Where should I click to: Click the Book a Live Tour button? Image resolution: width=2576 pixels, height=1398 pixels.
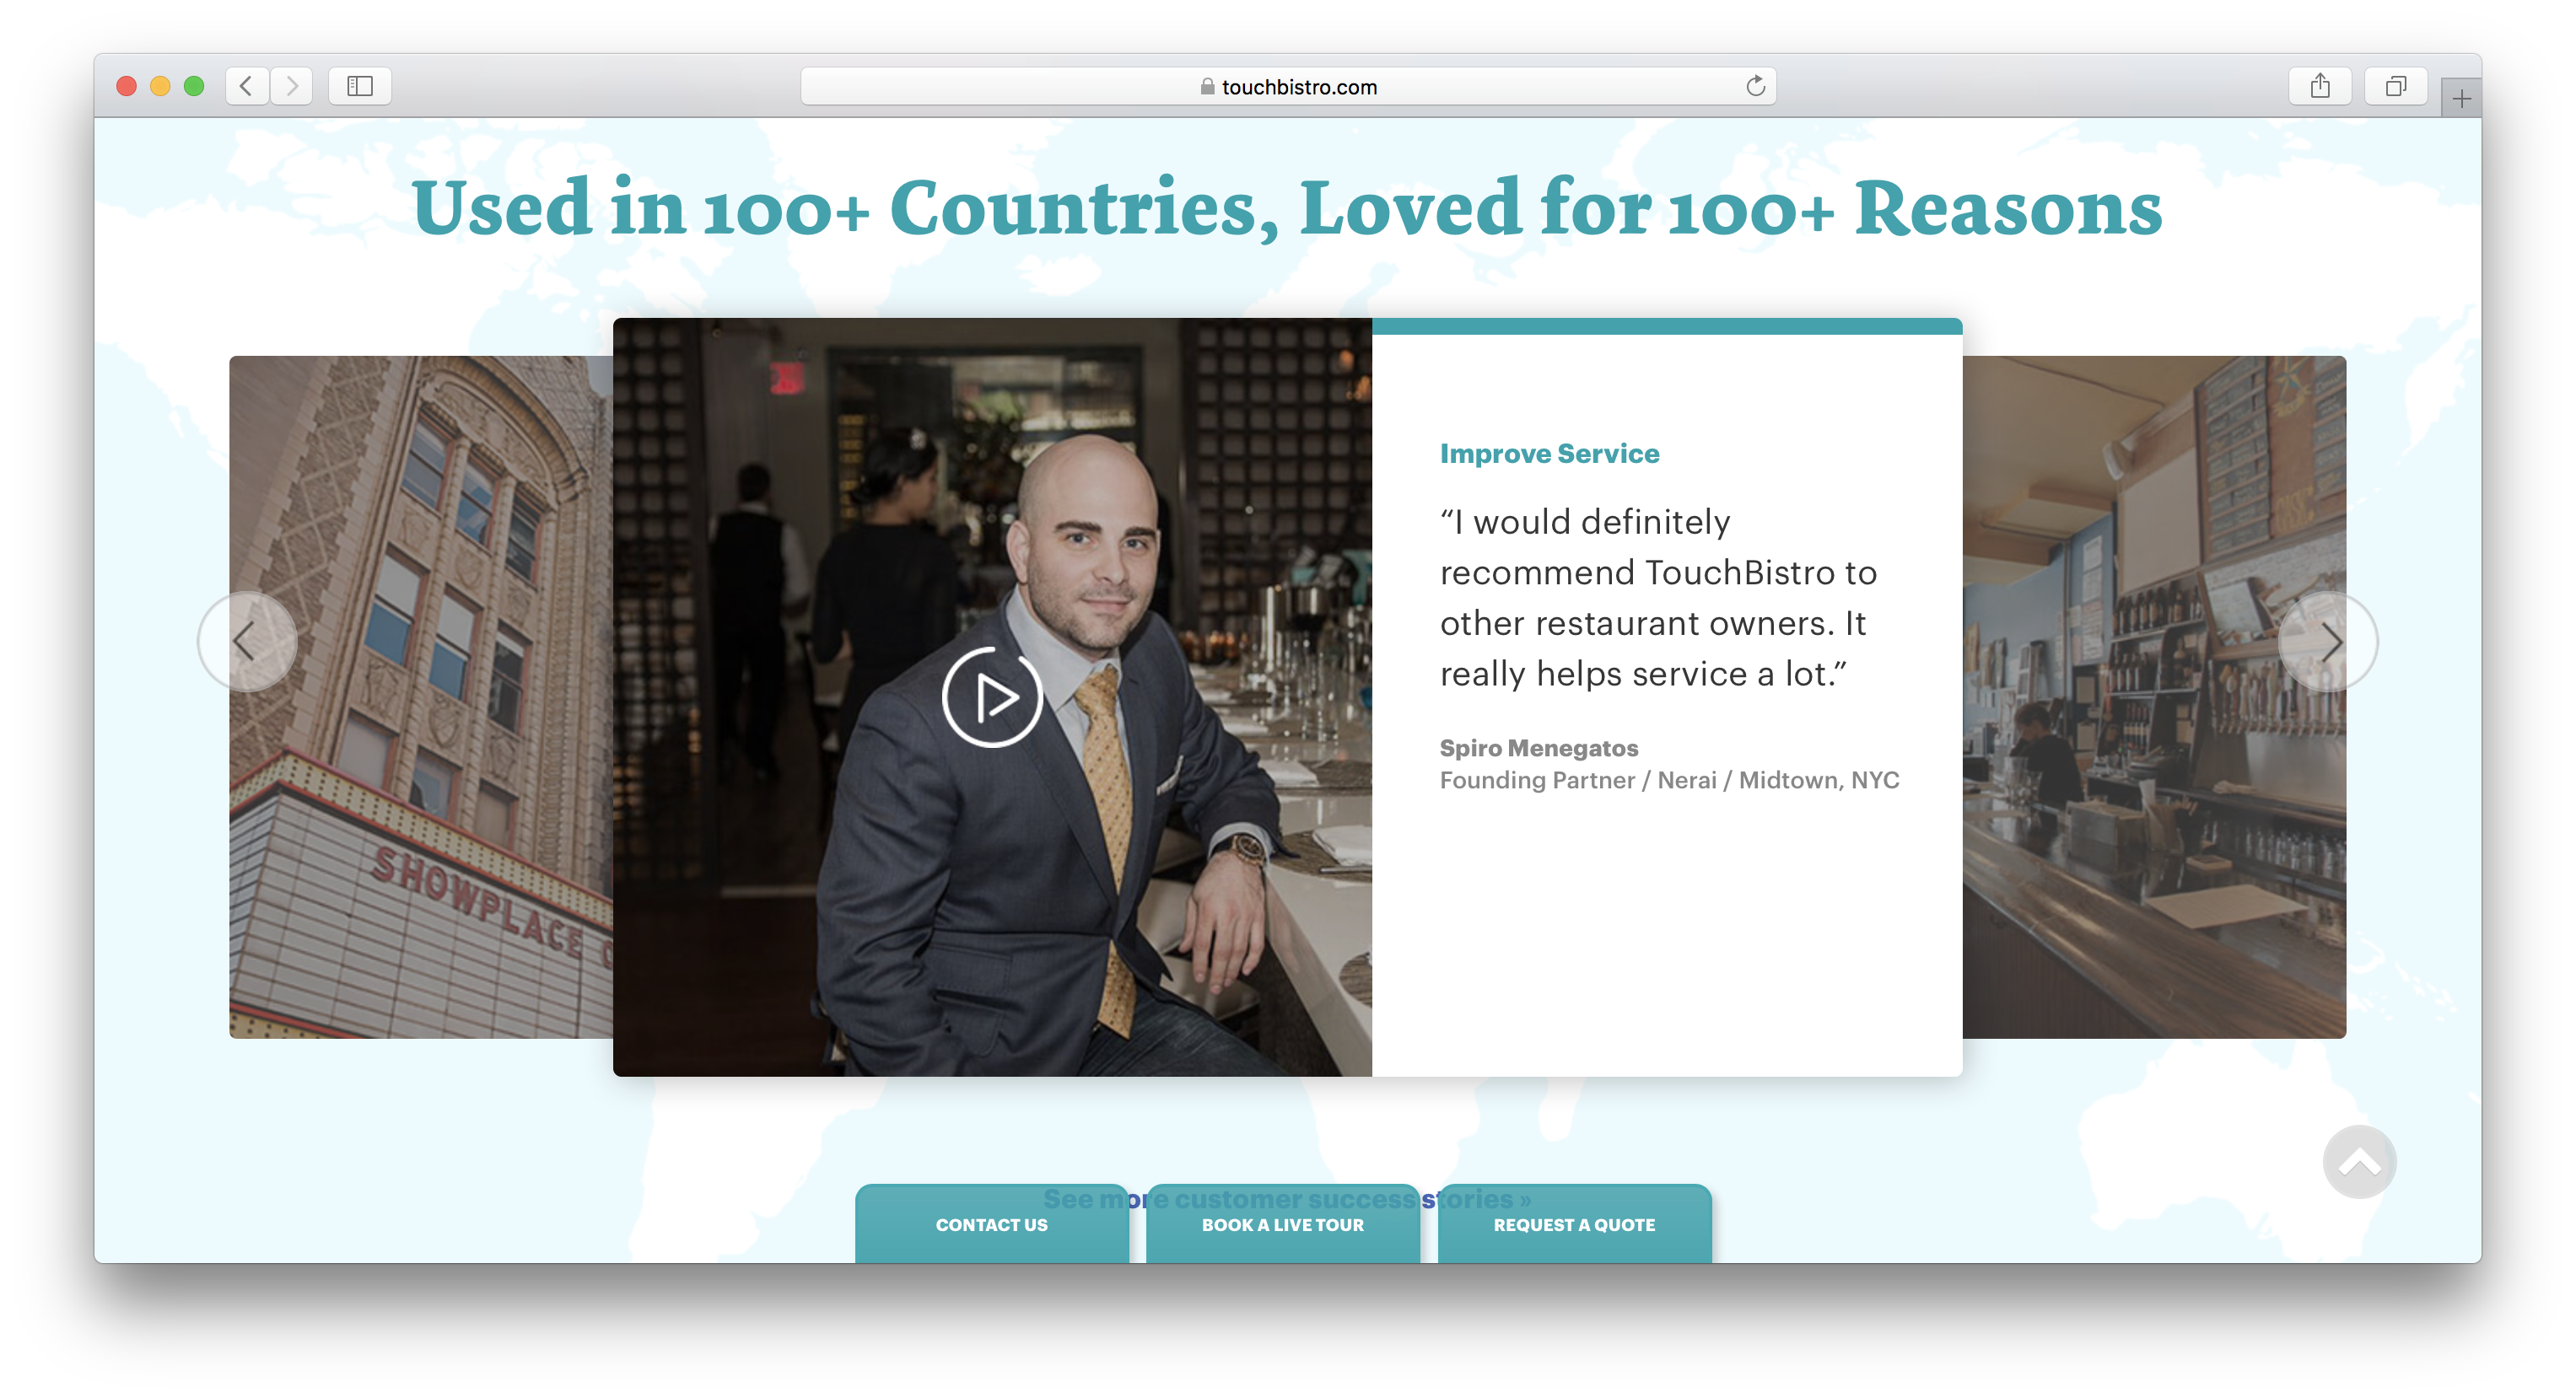pyautogui.click(x=1283, y=1224)
